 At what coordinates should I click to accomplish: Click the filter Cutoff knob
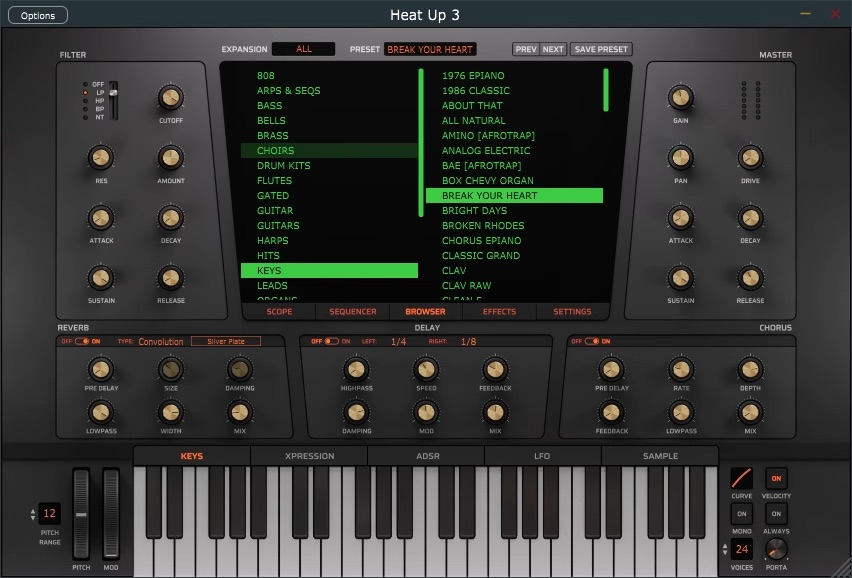pyautogui.click(x=170, y=98)
